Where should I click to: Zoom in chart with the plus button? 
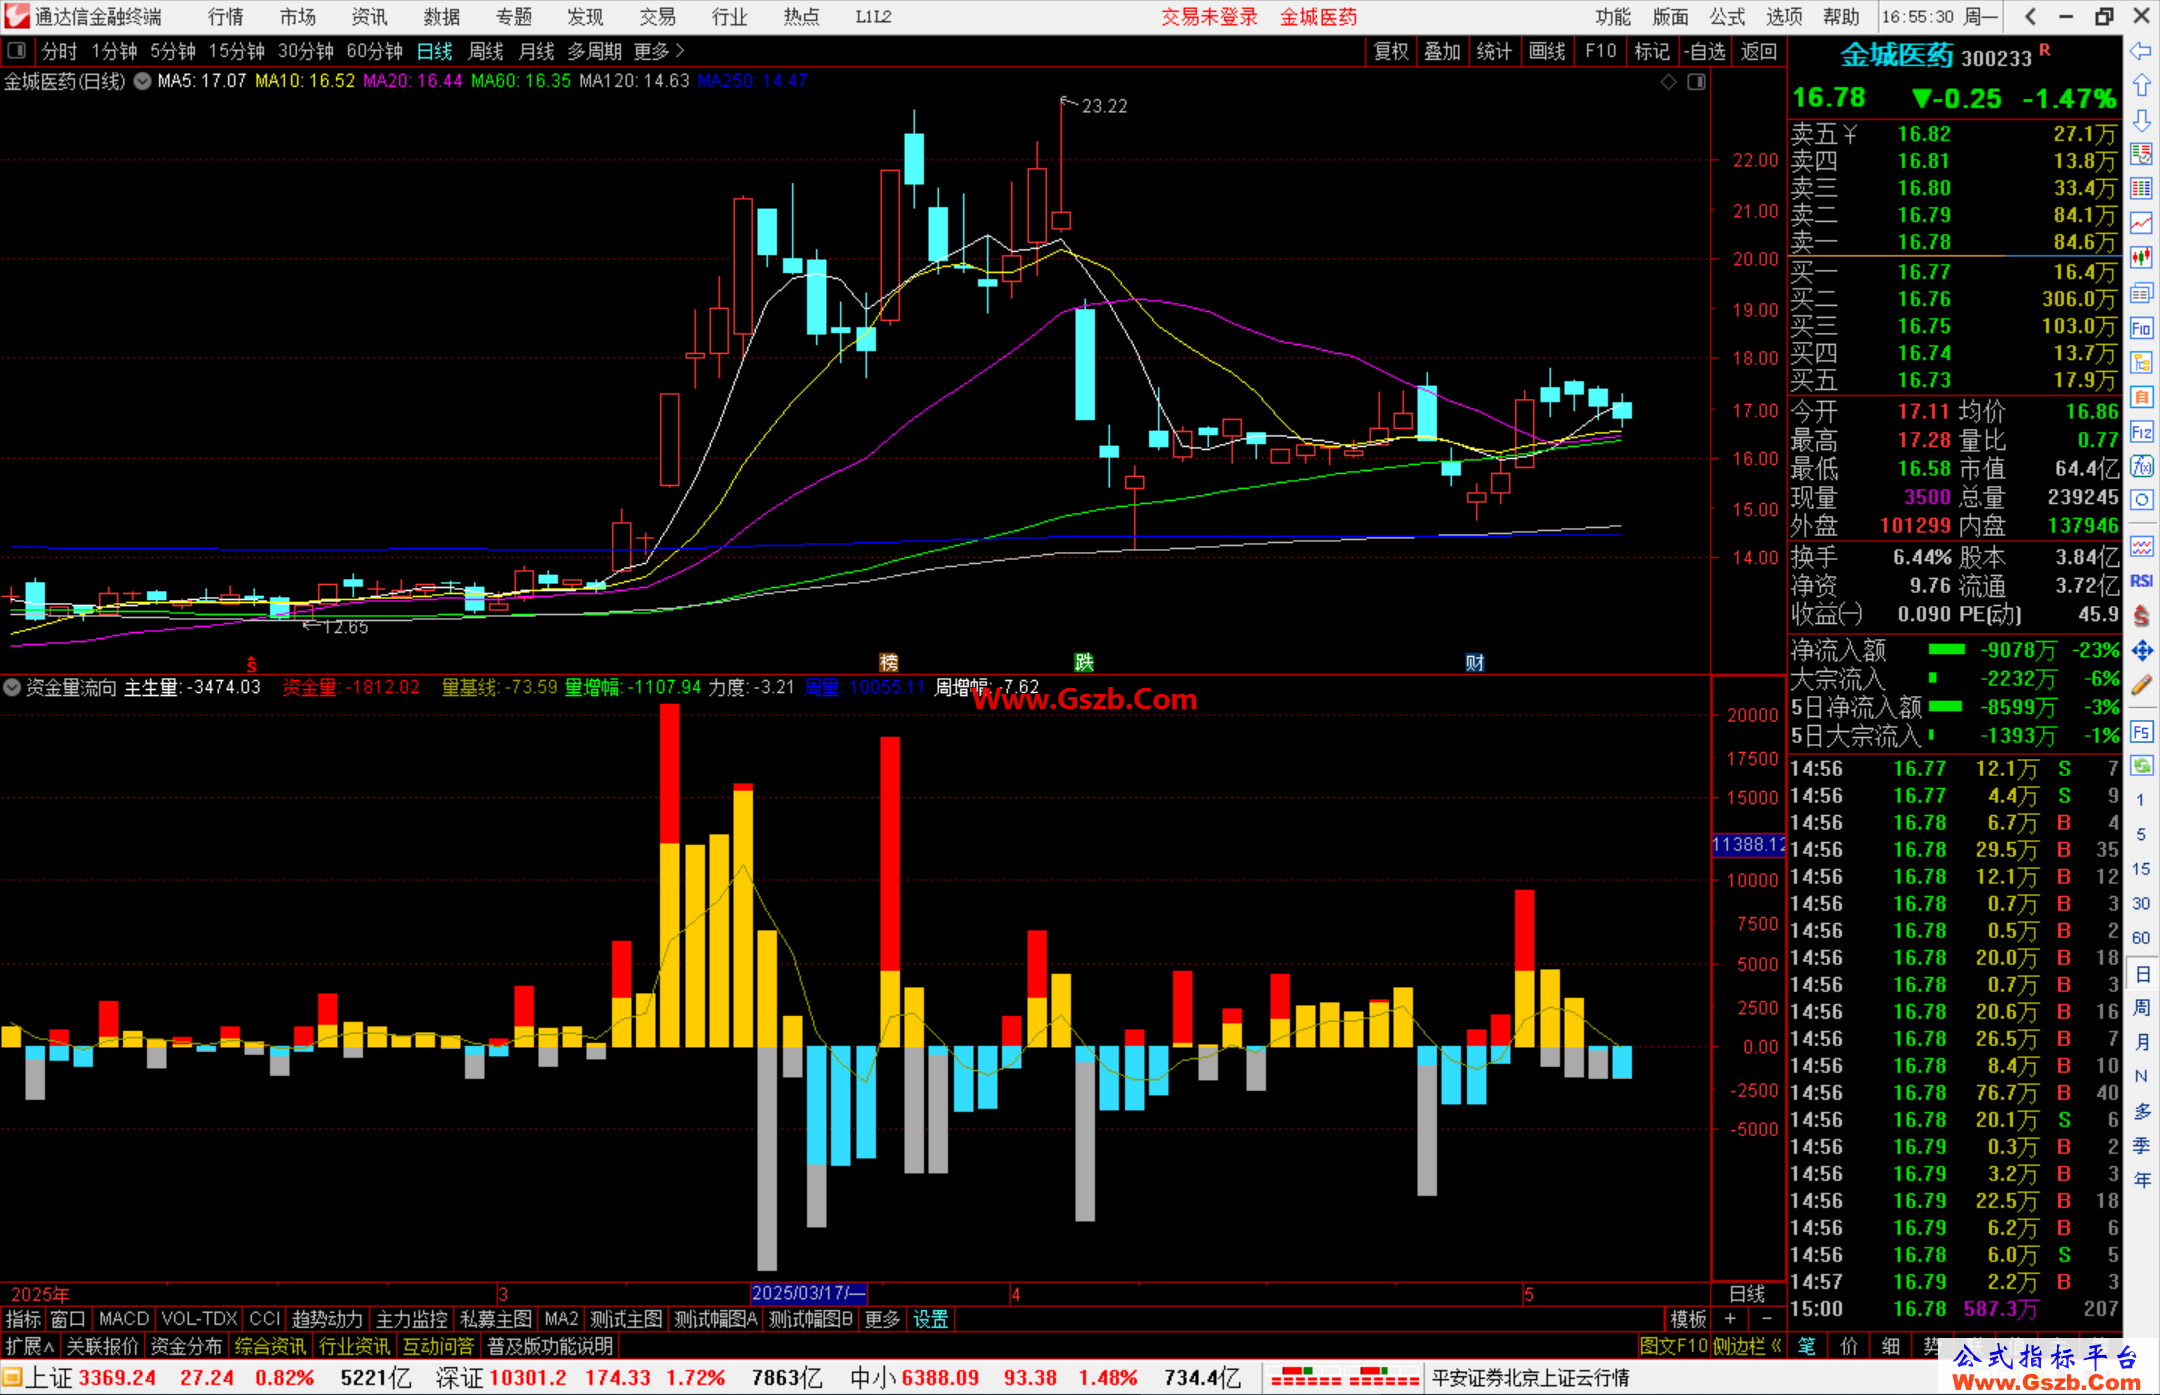pos(1730,1319)
